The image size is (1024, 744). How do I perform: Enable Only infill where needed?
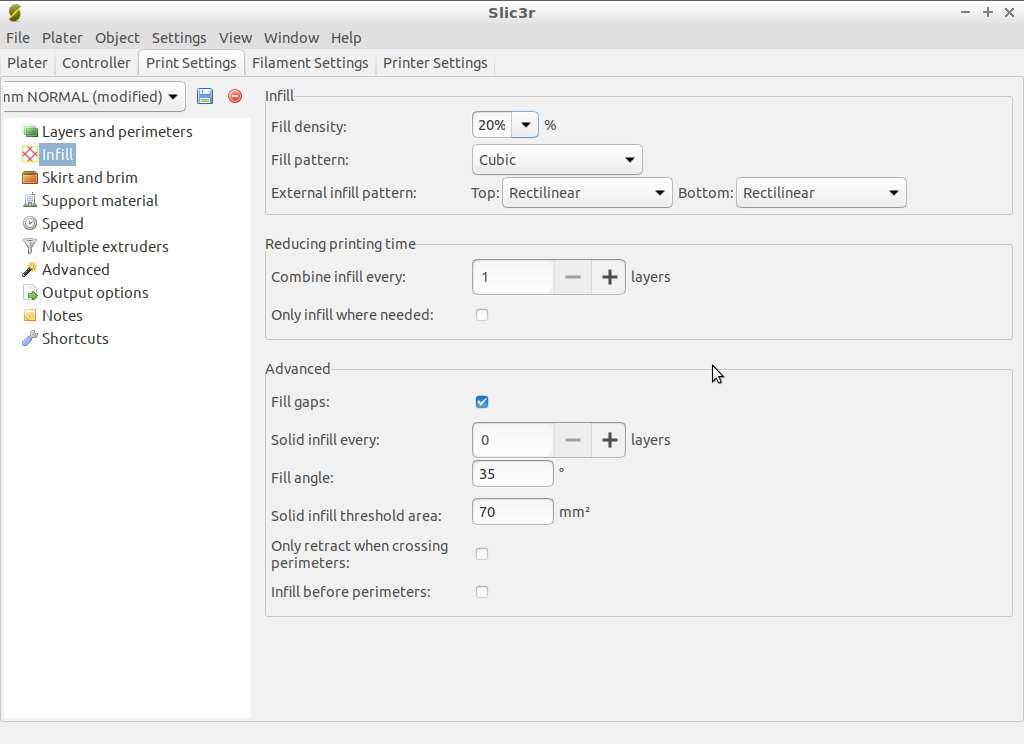pyautogui.click(x=482, y=315)
